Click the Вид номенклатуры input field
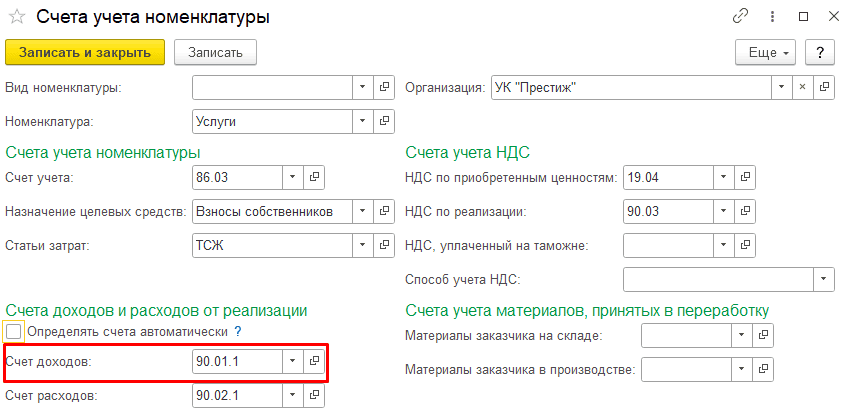 pyautogui.click(x=272, y=87)
